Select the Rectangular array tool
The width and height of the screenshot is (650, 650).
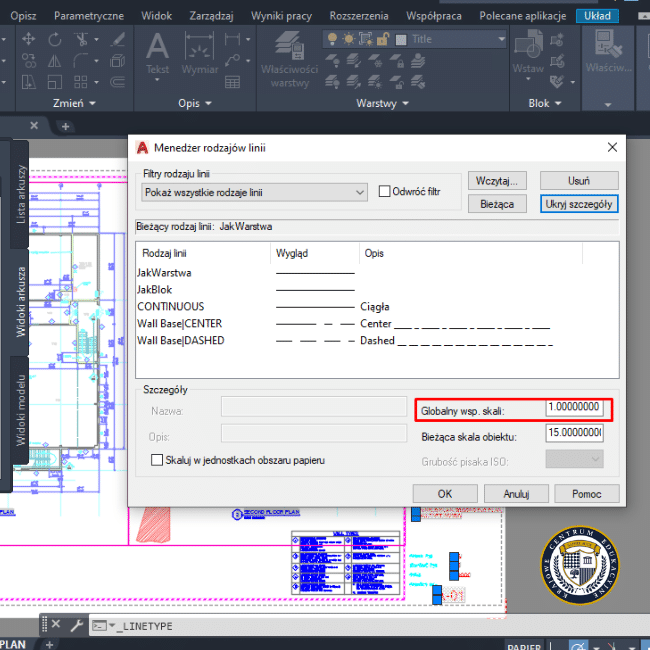point(81,82)
